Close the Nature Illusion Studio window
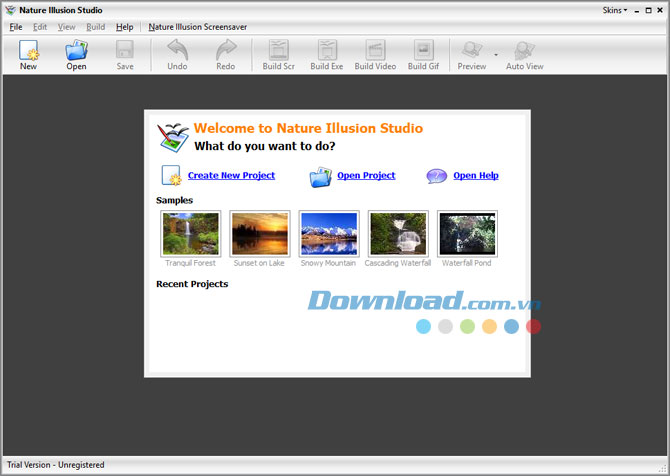The width and height of the screenshot is (670, 476). [660, 10]
